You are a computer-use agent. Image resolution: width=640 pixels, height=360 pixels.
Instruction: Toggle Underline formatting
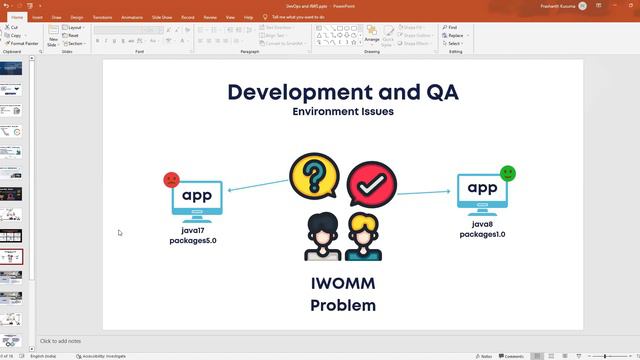pyautogui.click(x=114, y=41)
